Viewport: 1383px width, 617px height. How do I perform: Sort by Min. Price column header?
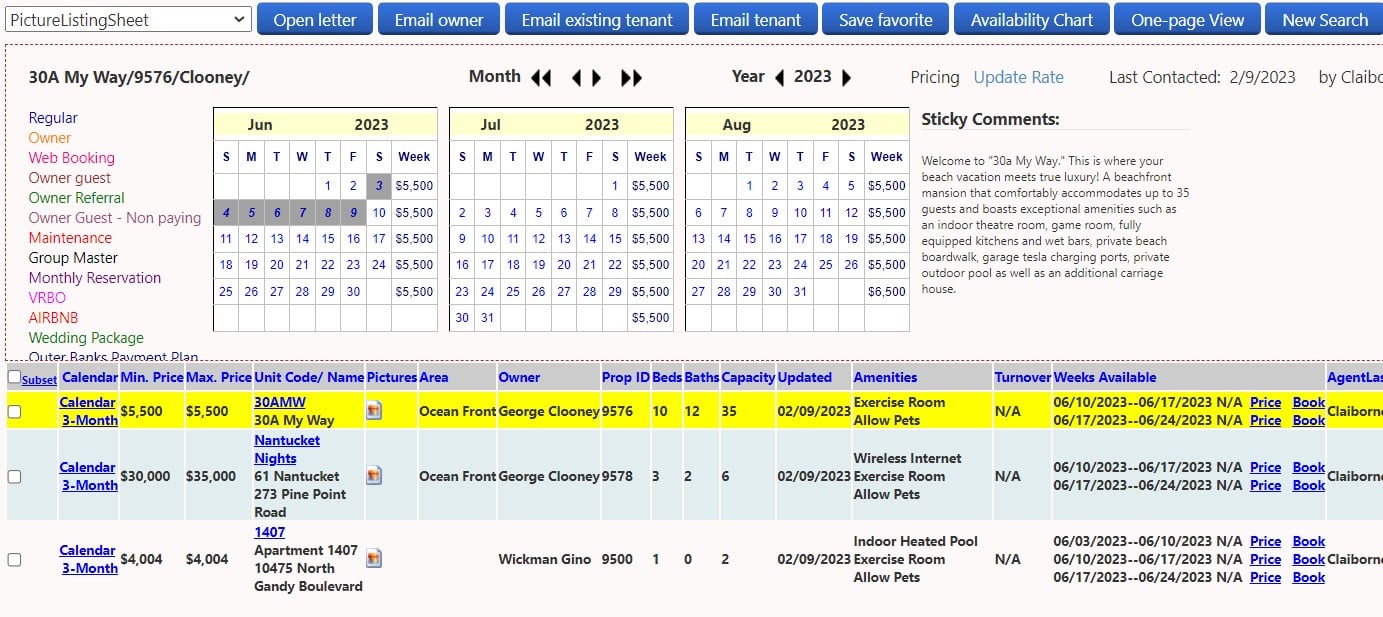152,377
